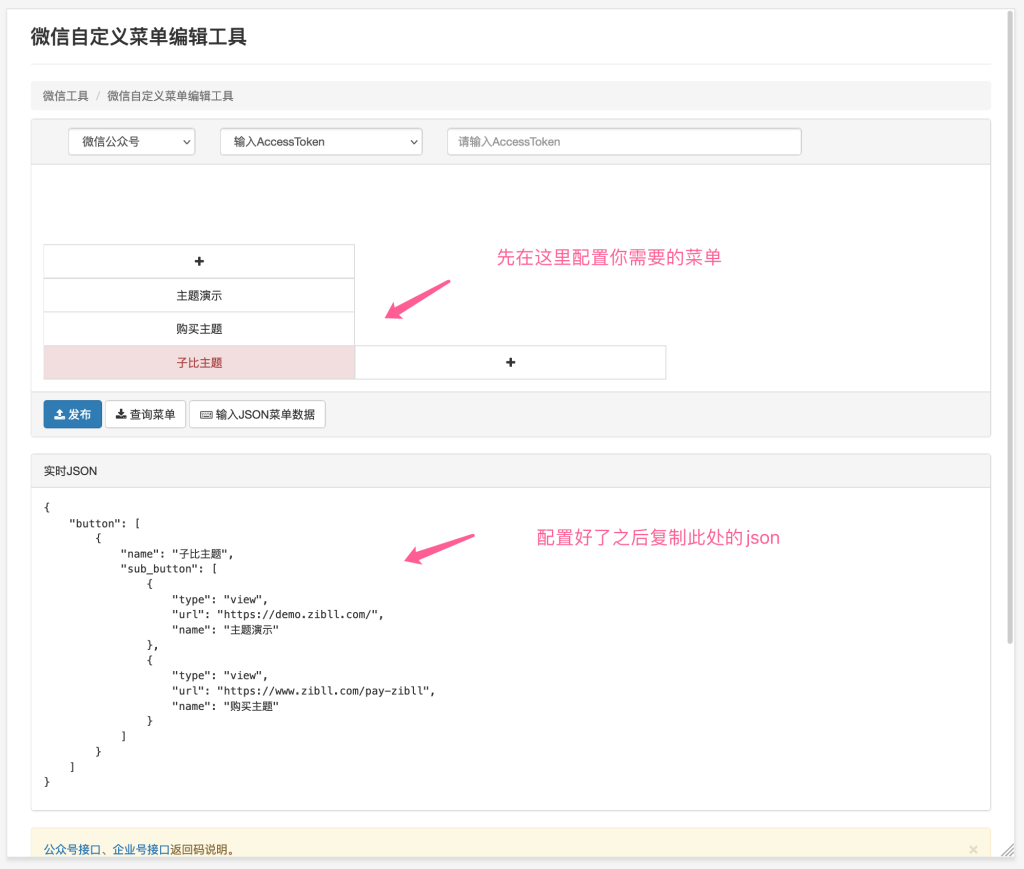The image size is (1024, 869).
Task: Click the plus icon to add a submenu item
Action: (x=510, y=362)
